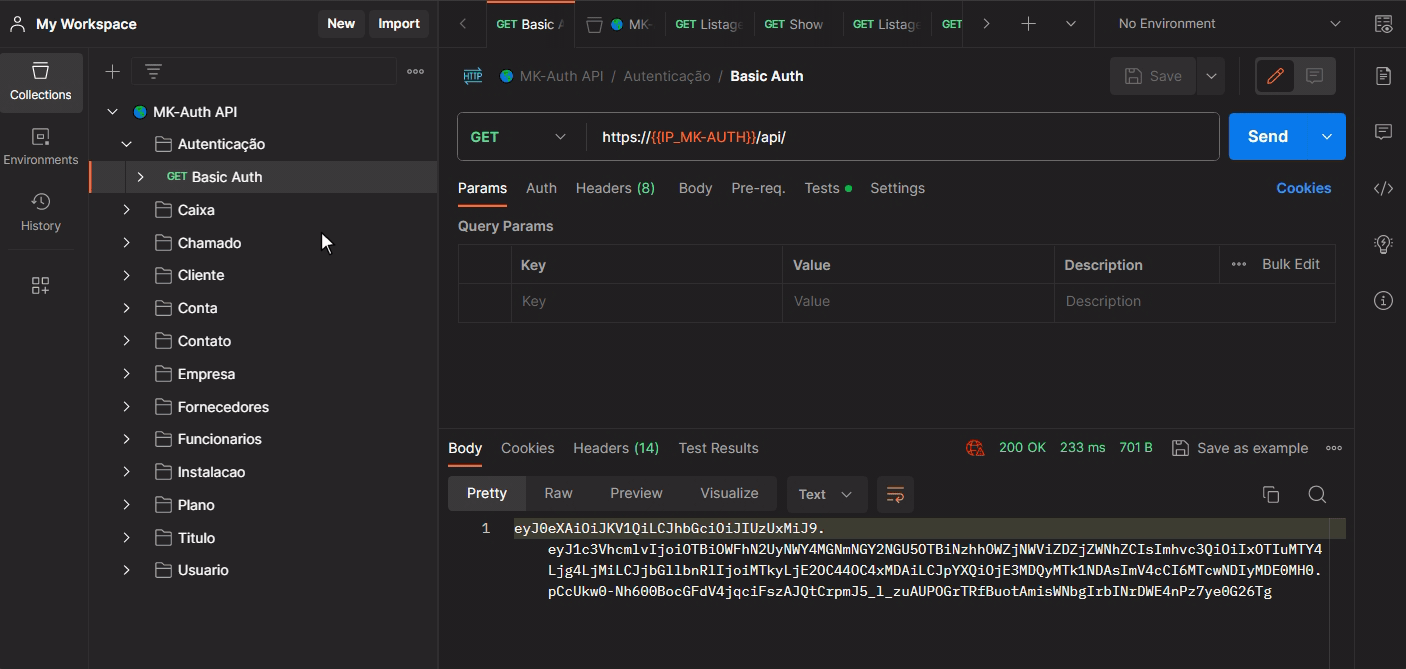Open the Text format dropdown
1406x669 pixels.
[x=825, y=494]
